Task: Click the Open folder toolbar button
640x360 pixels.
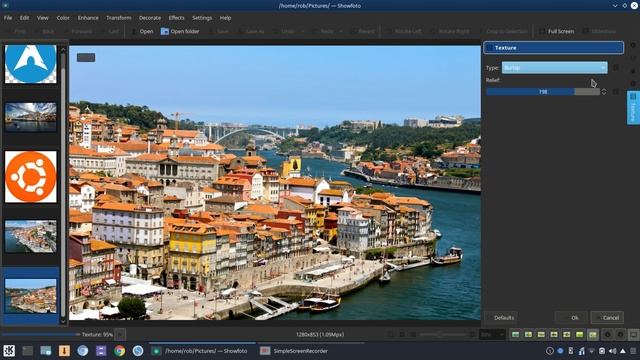Action: 180,31
